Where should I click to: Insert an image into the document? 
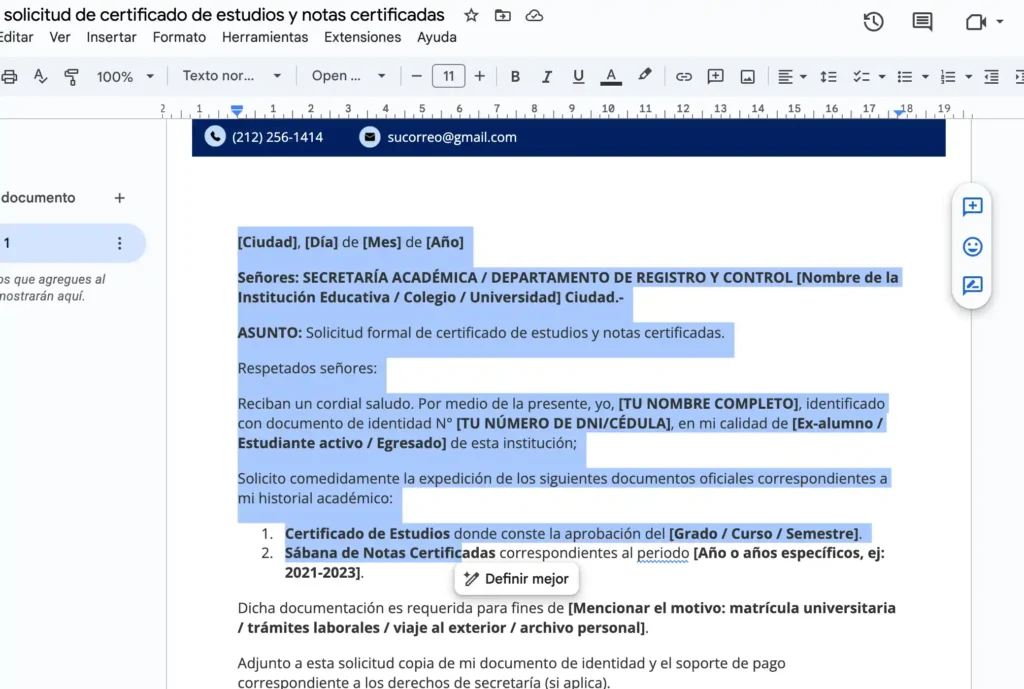747,76
